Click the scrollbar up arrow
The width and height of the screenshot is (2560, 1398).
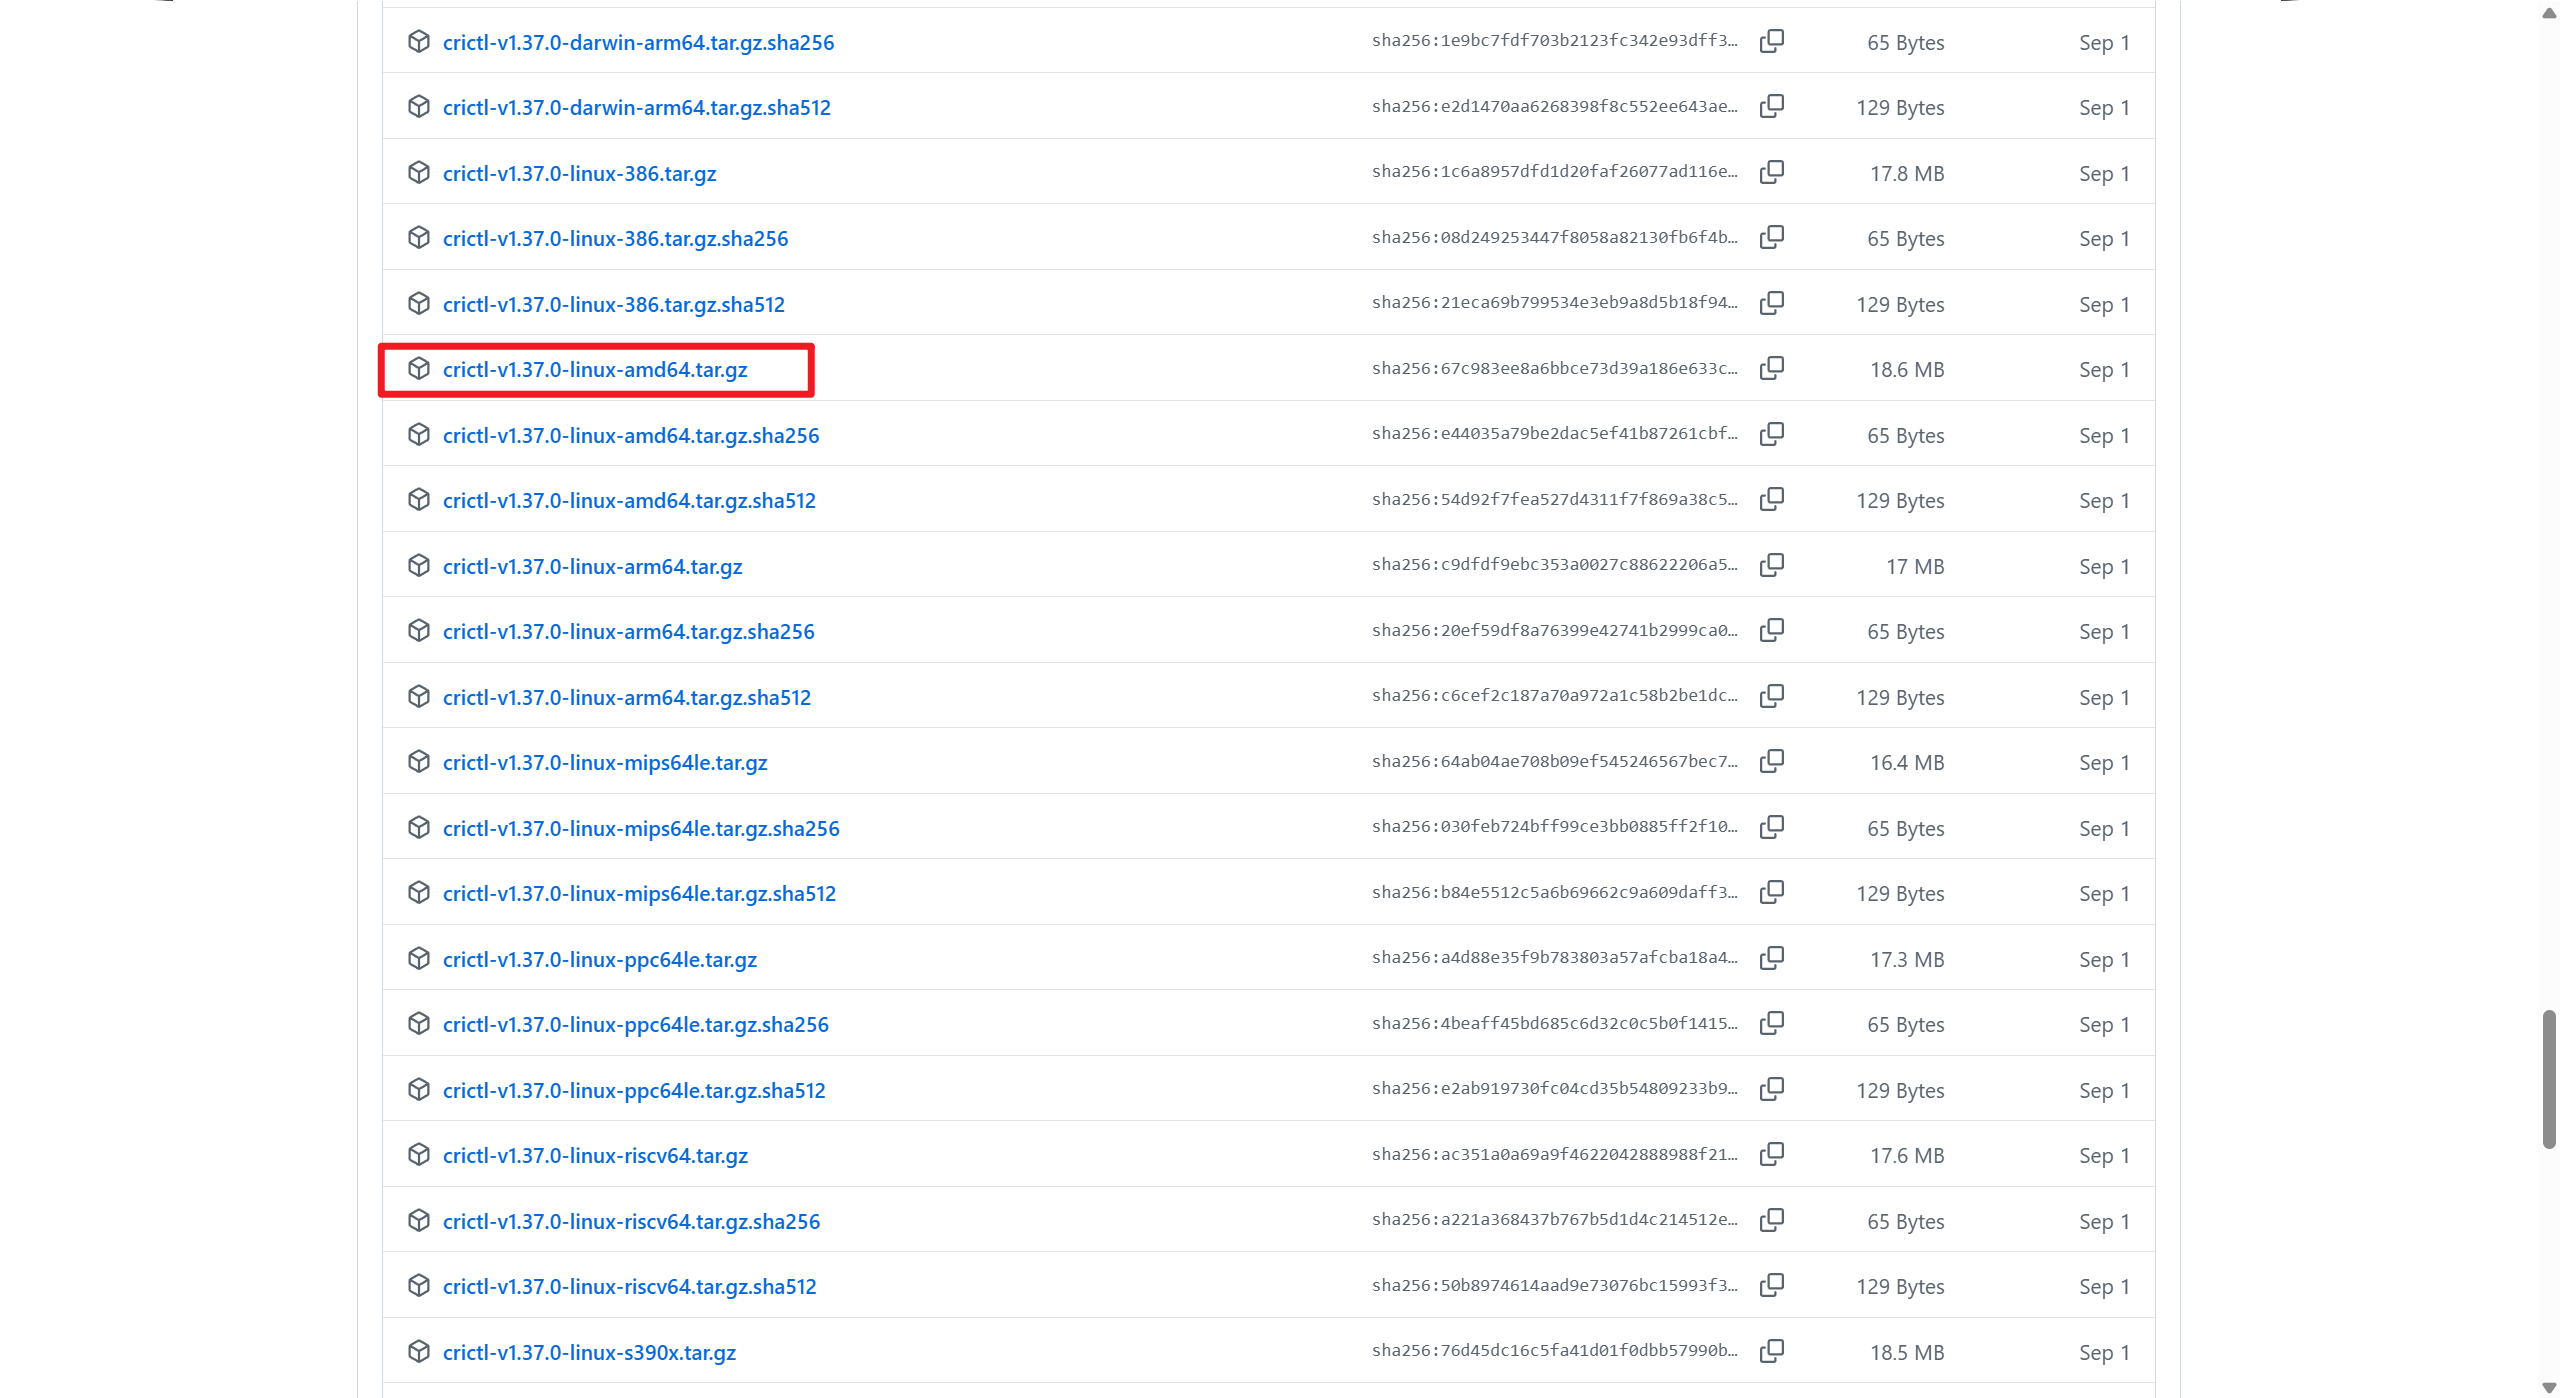tap(2549, 12)
